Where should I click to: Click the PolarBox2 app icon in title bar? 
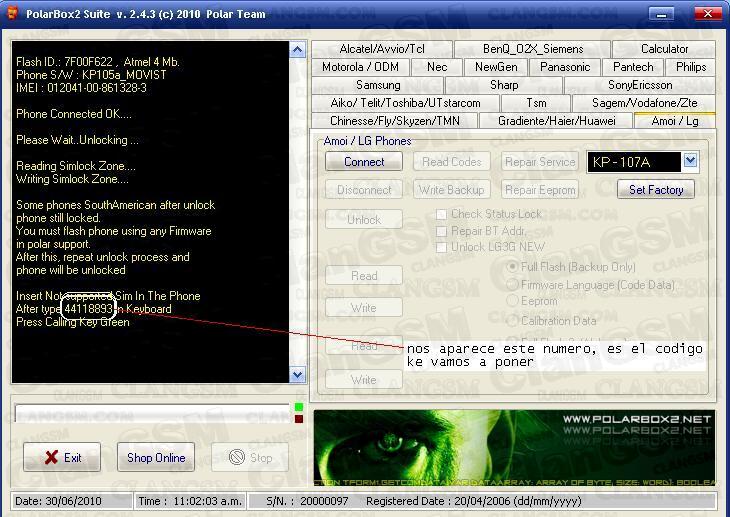(12, 13)
